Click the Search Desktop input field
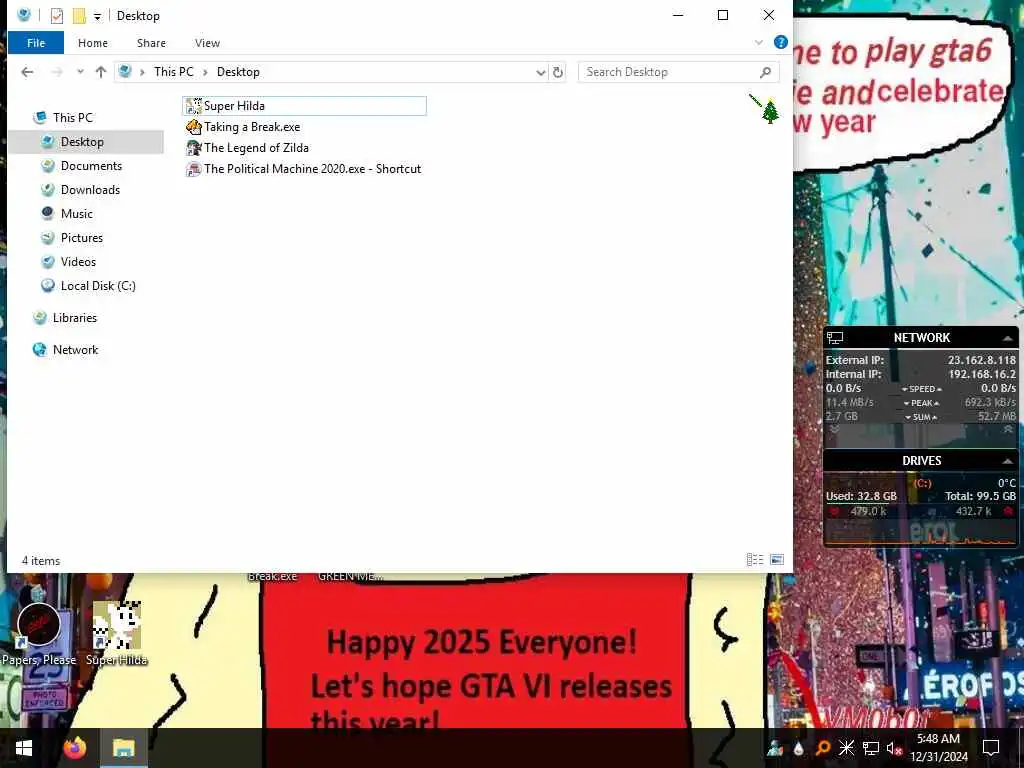The image size is (1024, 768). [x=669, y=72]
